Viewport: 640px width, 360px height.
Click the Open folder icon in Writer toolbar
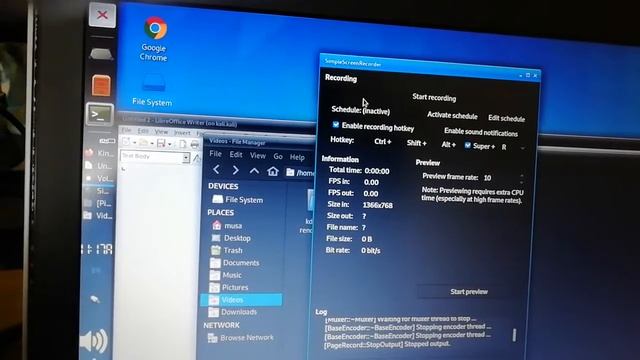143,142
